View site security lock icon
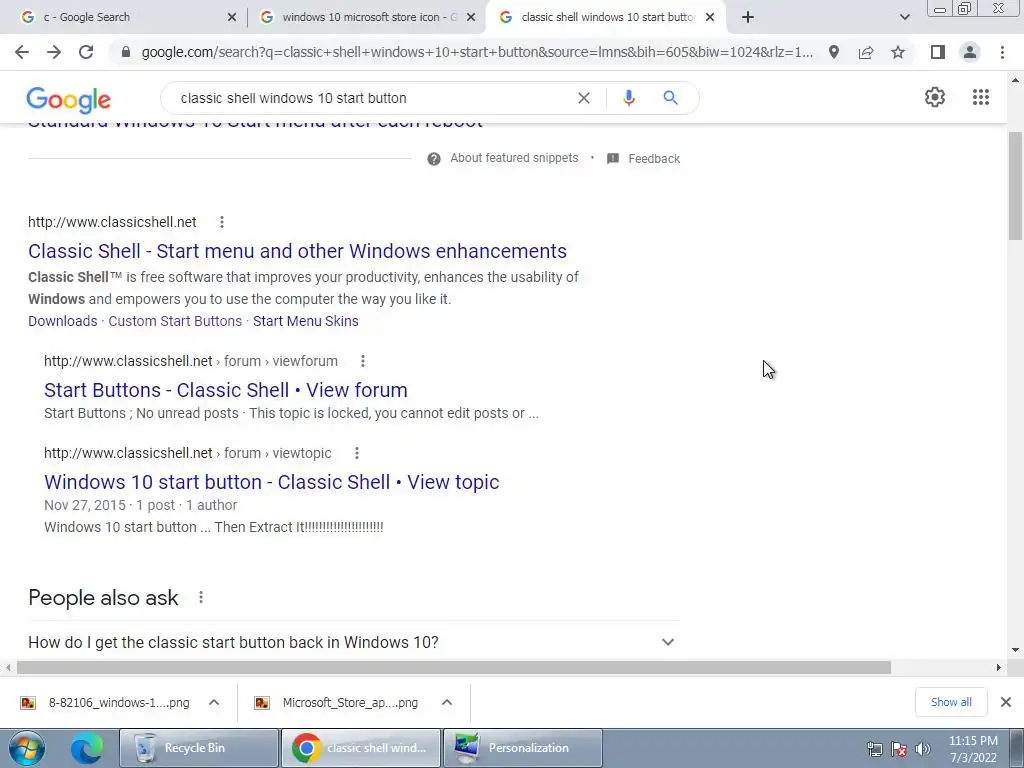Viewport: 1024px width, 768px height. pyautogui.click(x=126, y=52)
